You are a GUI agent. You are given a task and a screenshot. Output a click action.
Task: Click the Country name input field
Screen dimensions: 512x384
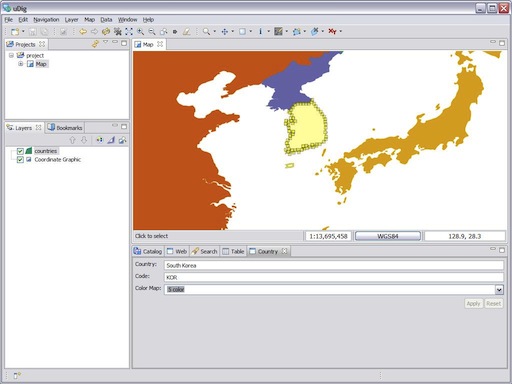tap(334, 265)
